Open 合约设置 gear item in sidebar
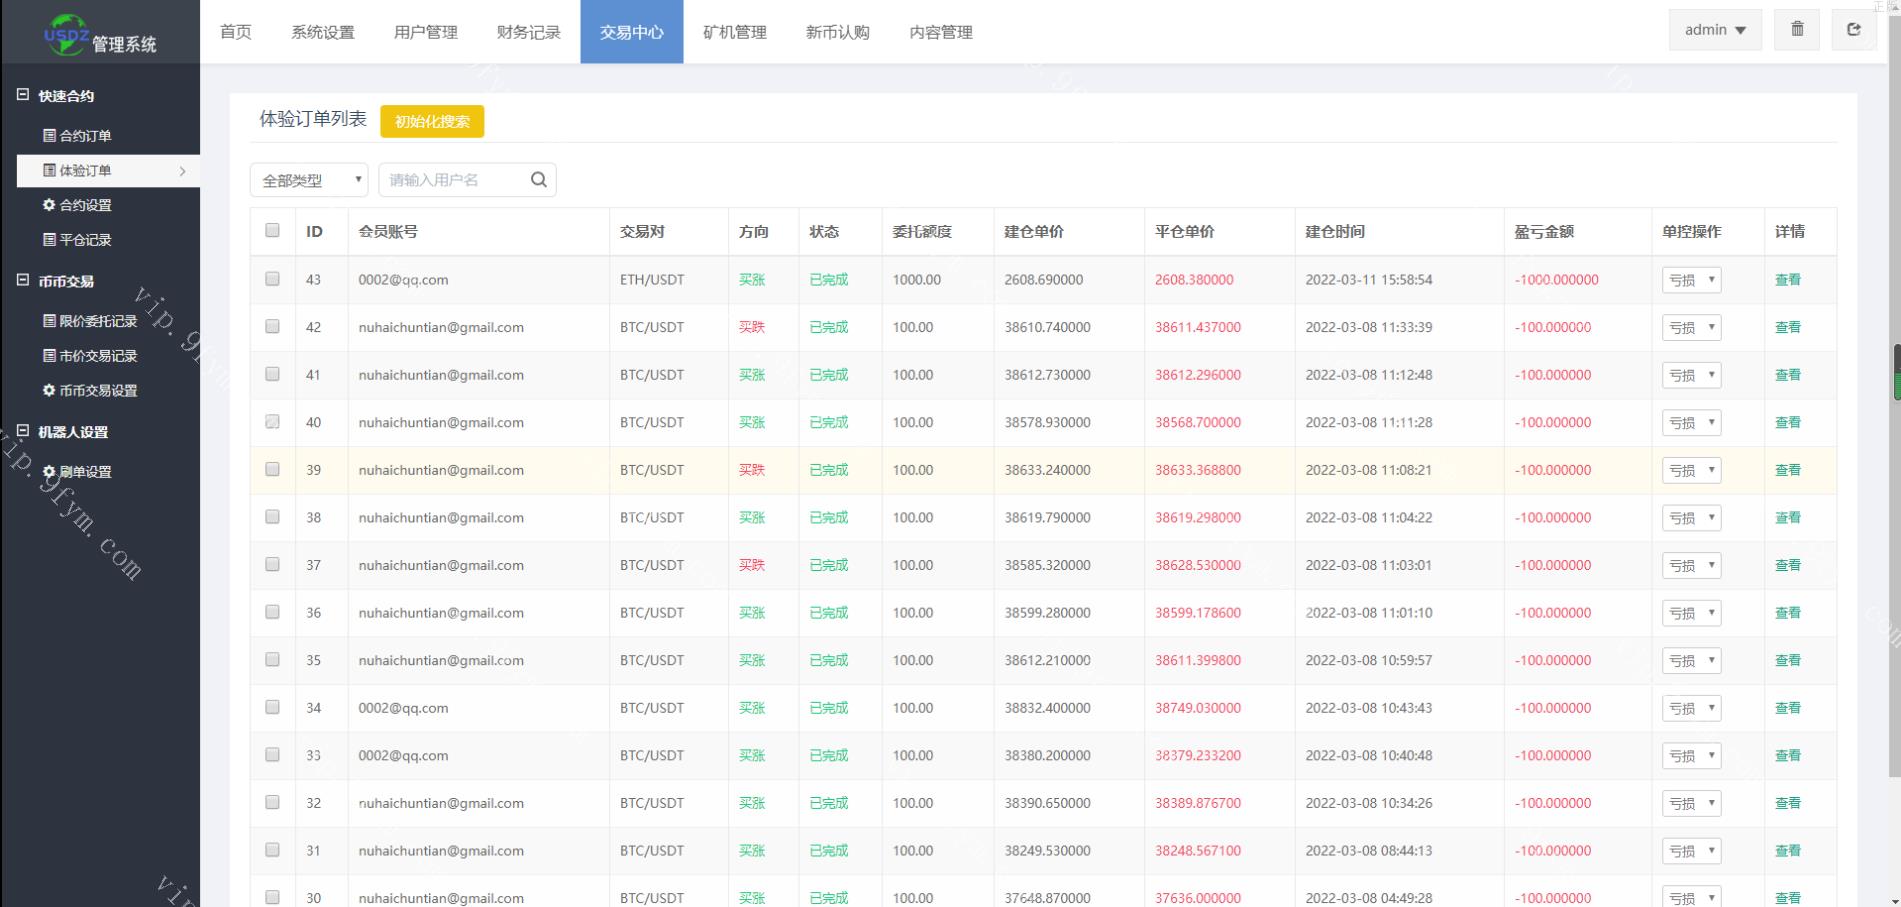Viewport: 1901px width, 907px height. pyautogui.click(x=85, y=205)
